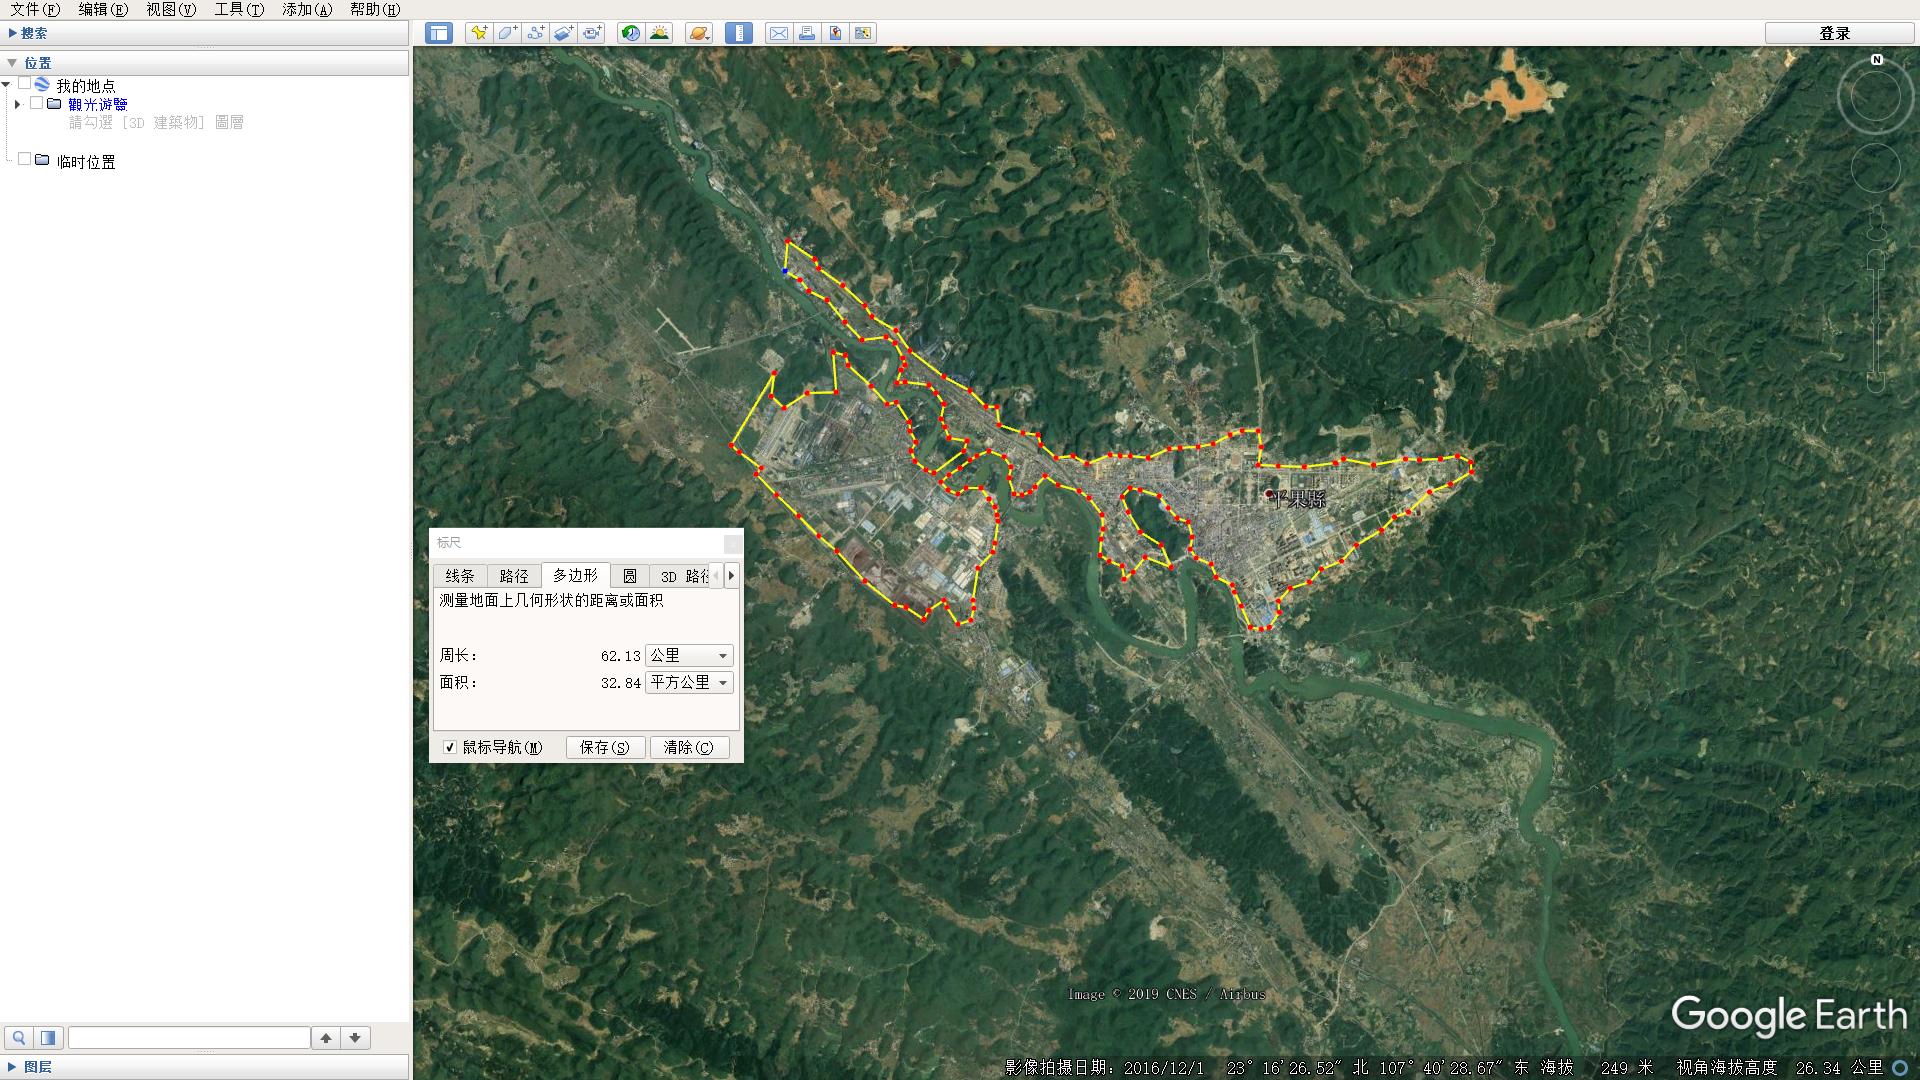Click the Add Path toolbar icon

tap(535, 33)
